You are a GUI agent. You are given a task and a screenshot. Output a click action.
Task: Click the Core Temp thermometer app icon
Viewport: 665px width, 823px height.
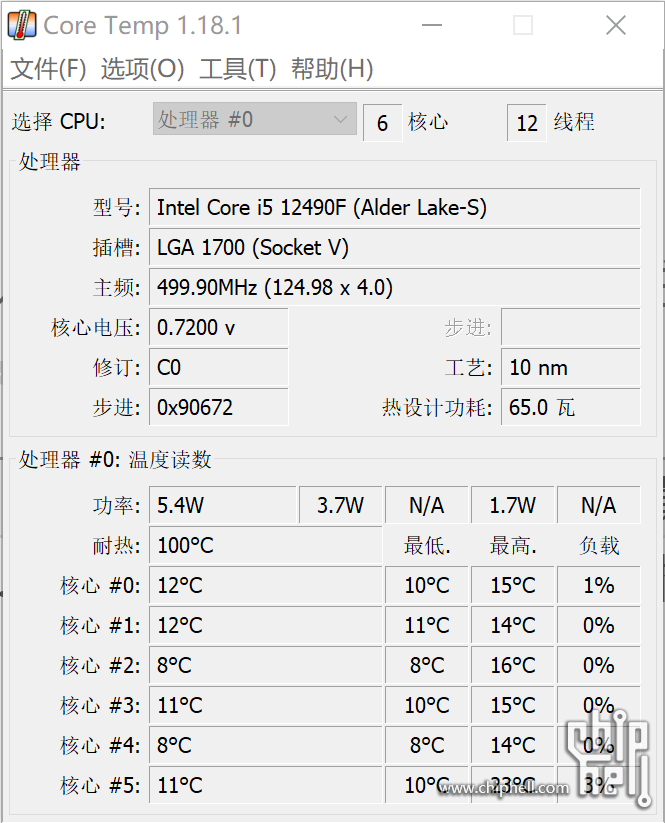click(x=22, y=25)
